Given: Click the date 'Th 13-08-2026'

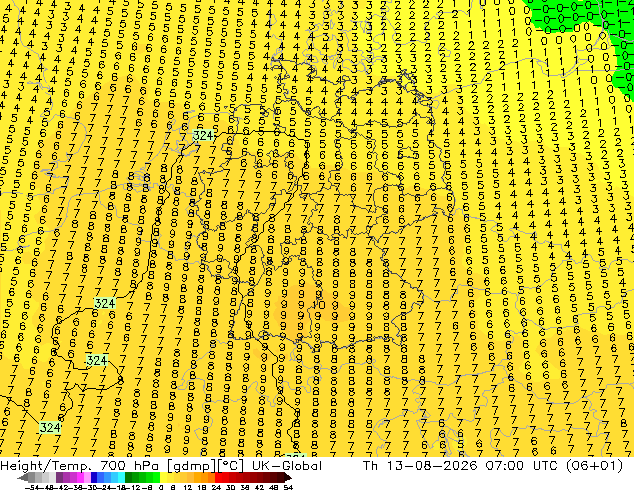Looking at the screenshot, I should coord(420,466).
